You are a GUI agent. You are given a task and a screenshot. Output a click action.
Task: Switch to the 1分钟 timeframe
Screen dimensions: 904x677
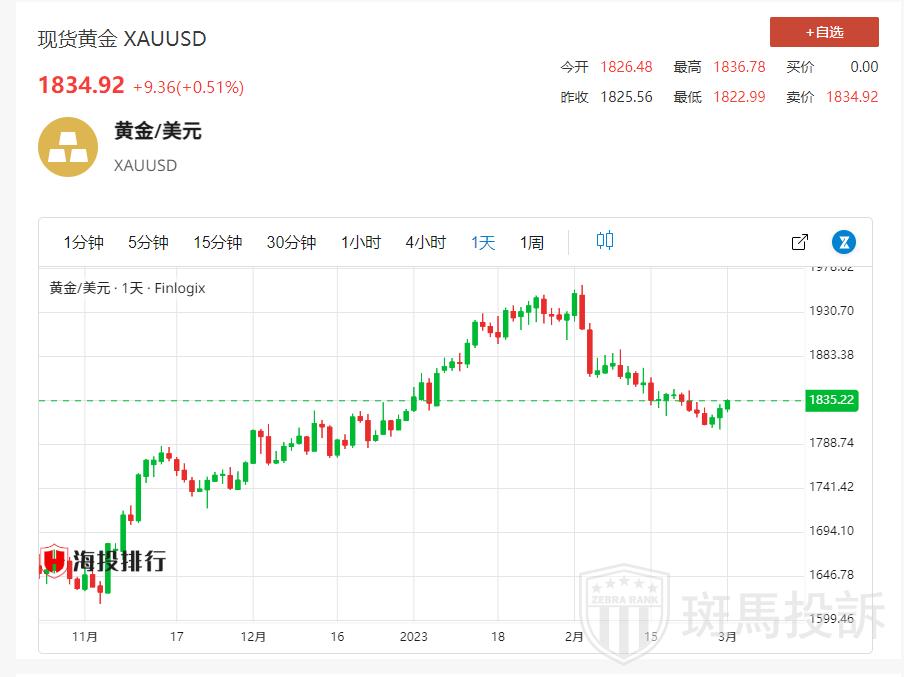pyautogui.click(x=84, y=243)
